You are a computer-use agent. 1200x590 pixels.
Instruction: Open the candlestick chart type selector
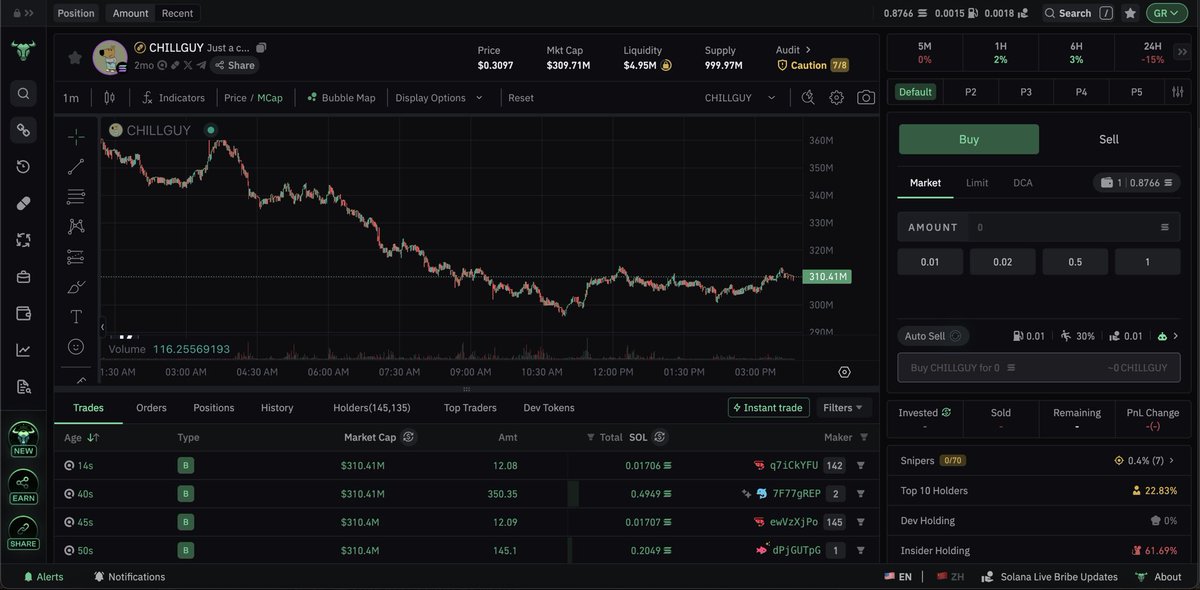click(109, 98)
